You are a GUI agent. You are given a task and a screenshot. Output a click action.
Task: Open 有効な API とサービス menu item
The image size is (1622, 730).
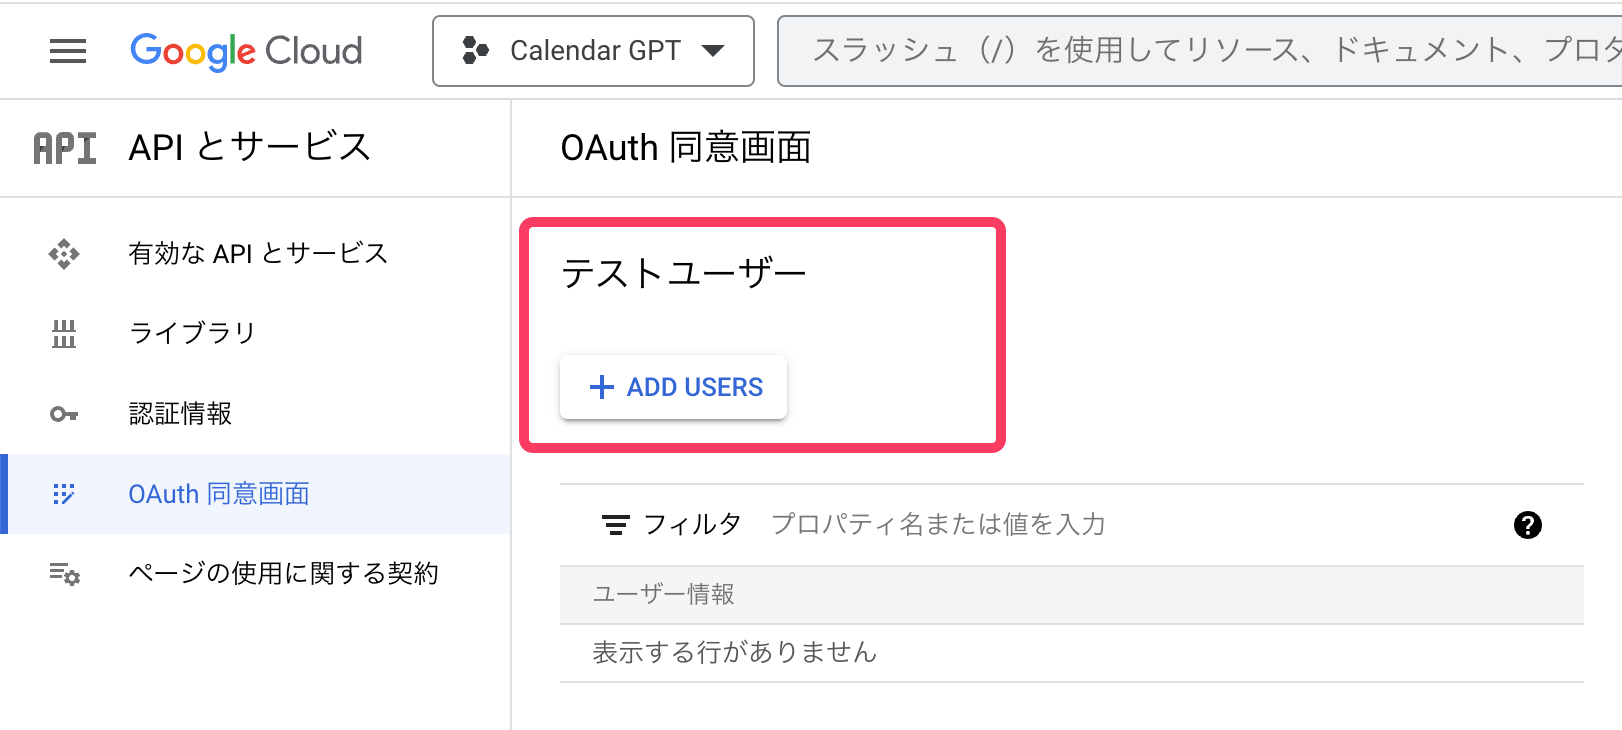click(258, 254)
